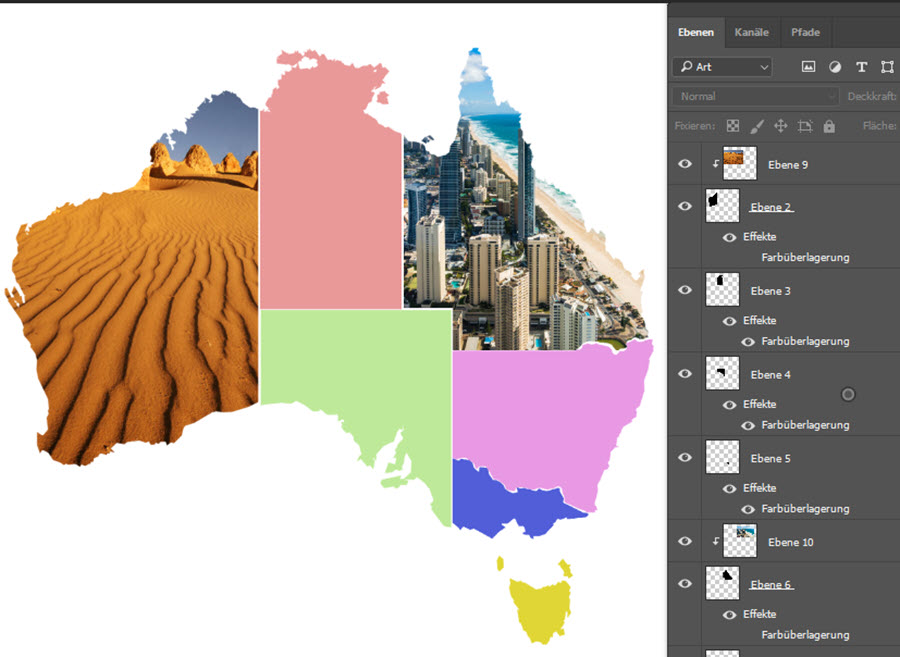
Task: Open the Art filter type dropdown
Action: [722, 67]
